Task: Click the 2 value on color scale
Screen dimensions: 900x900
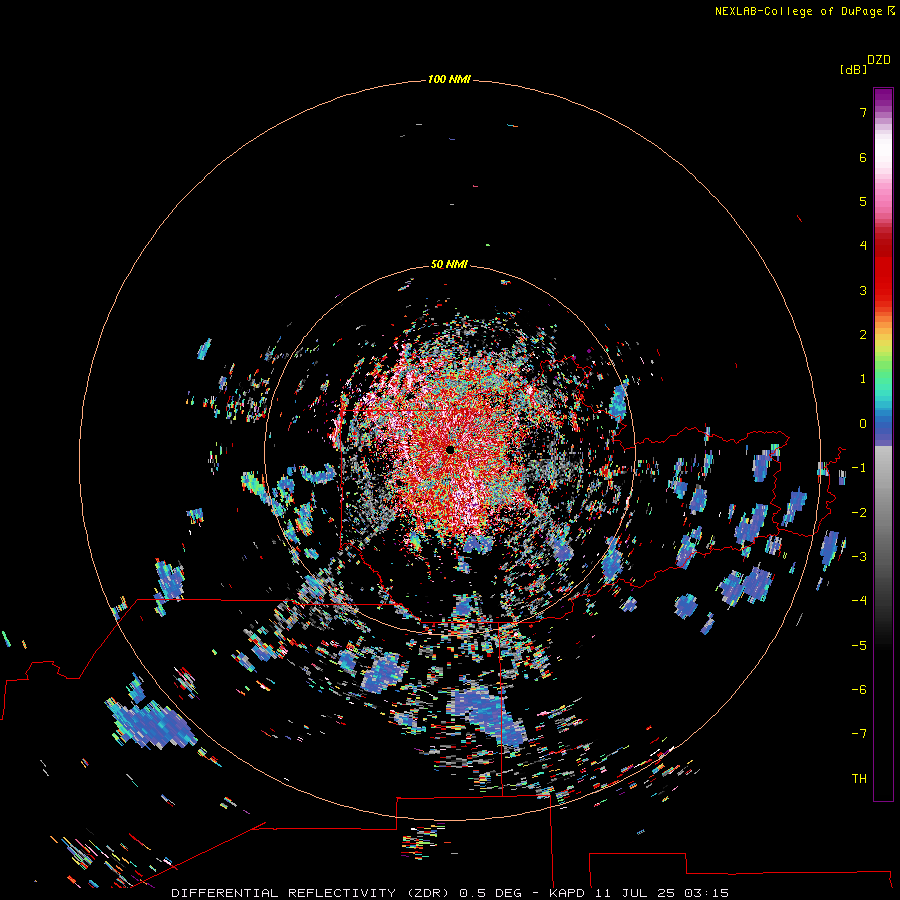Action: (863, 335)
